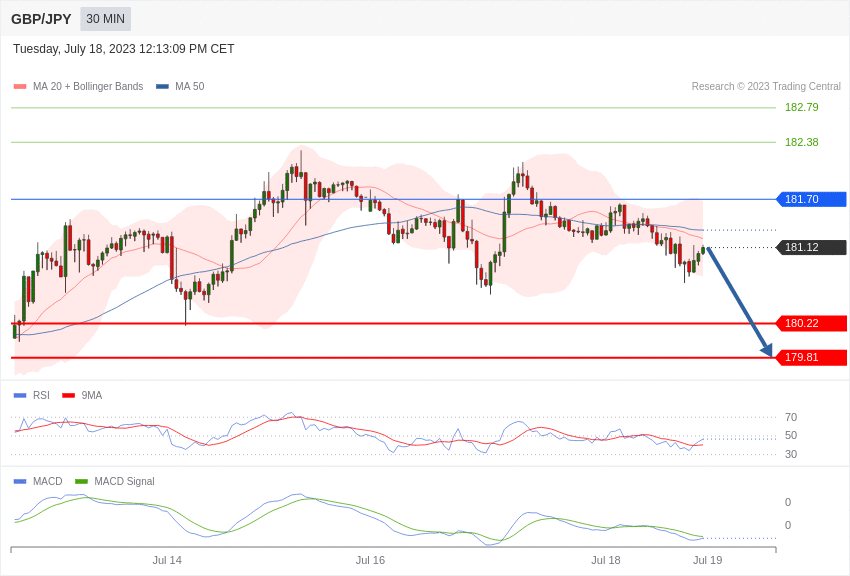
Task: Click the blue 181.70 pivot price tag
Action: tap(812, 199)
